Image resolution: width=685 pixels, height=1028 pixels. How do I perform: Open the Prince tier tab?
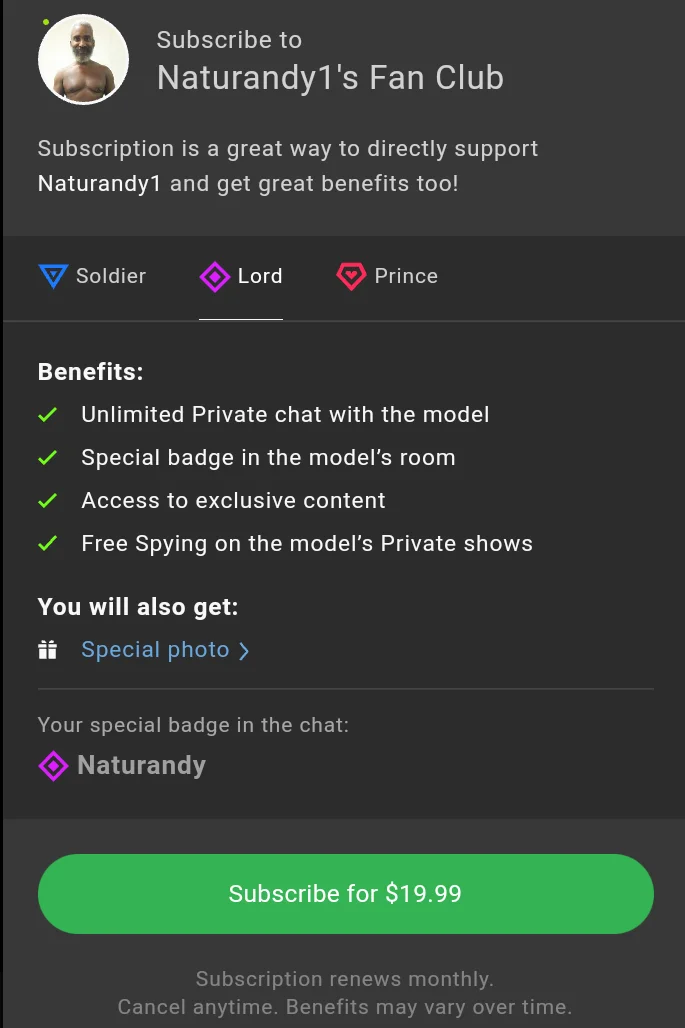[x=406, y=276]
